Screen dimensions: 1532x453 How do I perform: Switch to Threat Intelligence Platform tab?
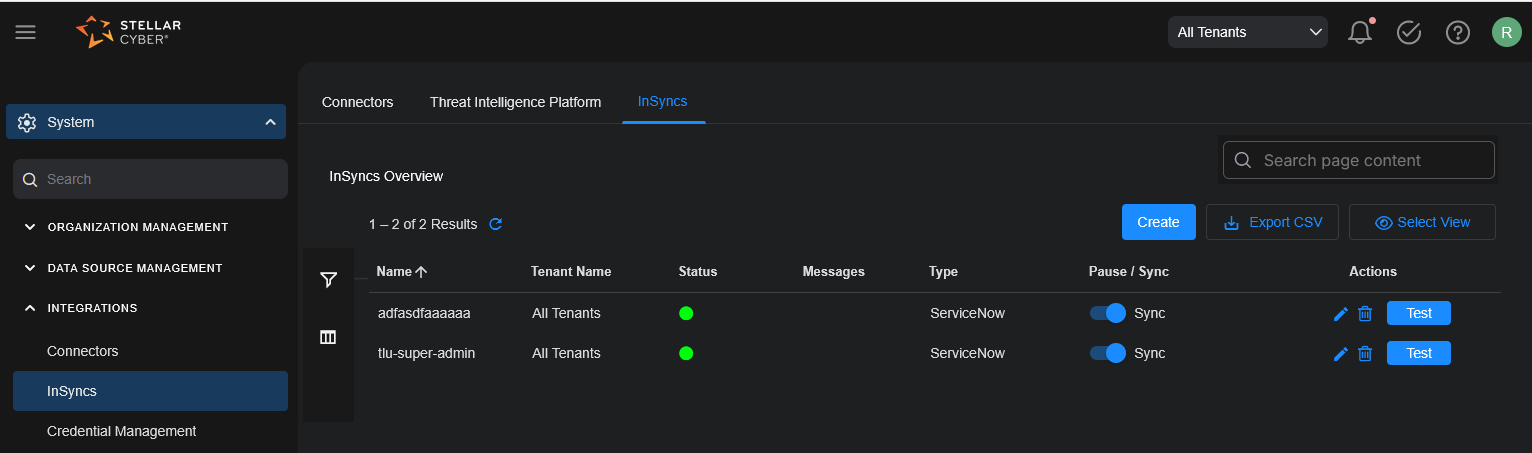click(515, 102)
